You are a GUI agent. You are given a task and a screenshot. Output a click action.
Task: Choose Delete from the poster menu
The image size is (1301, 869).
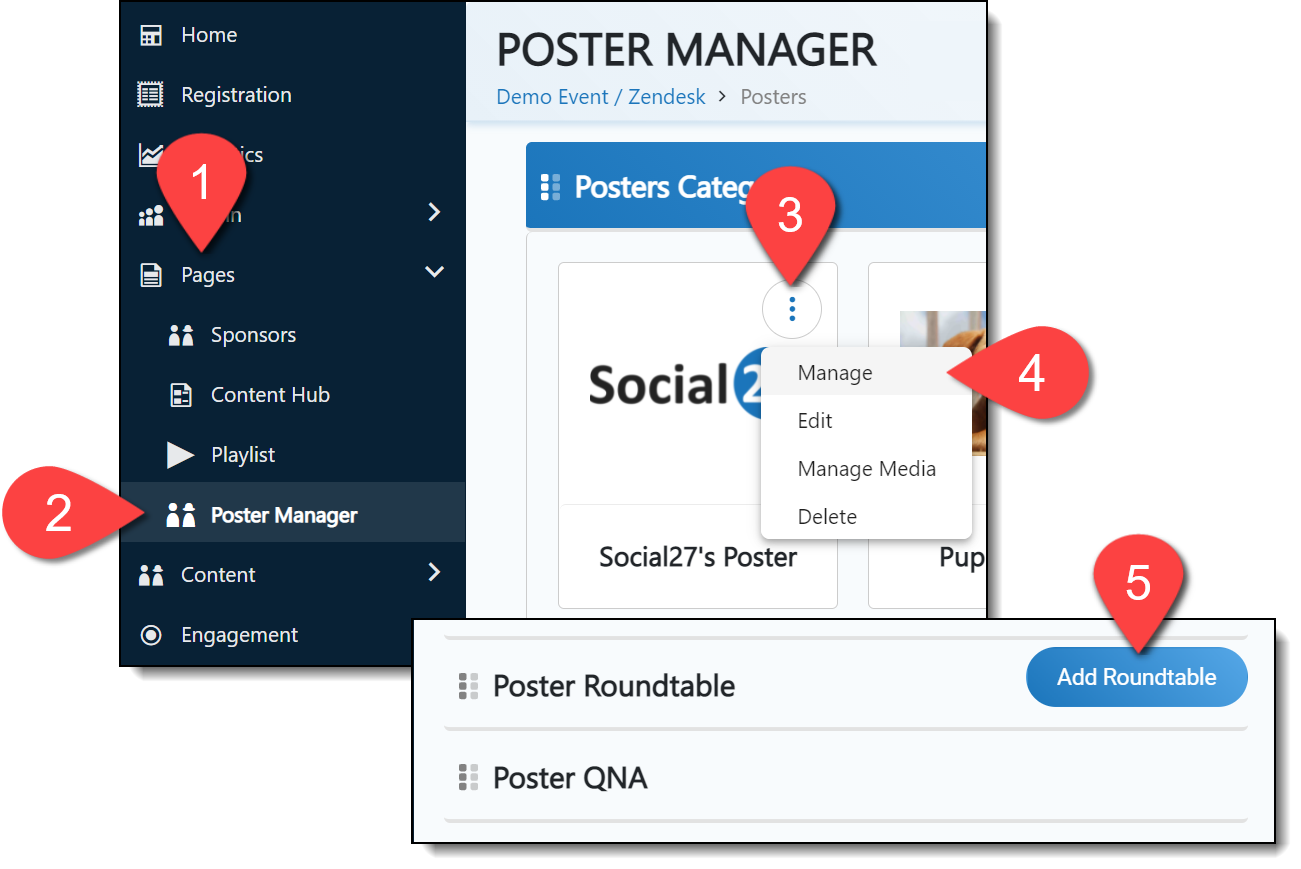tap(827, 517)
